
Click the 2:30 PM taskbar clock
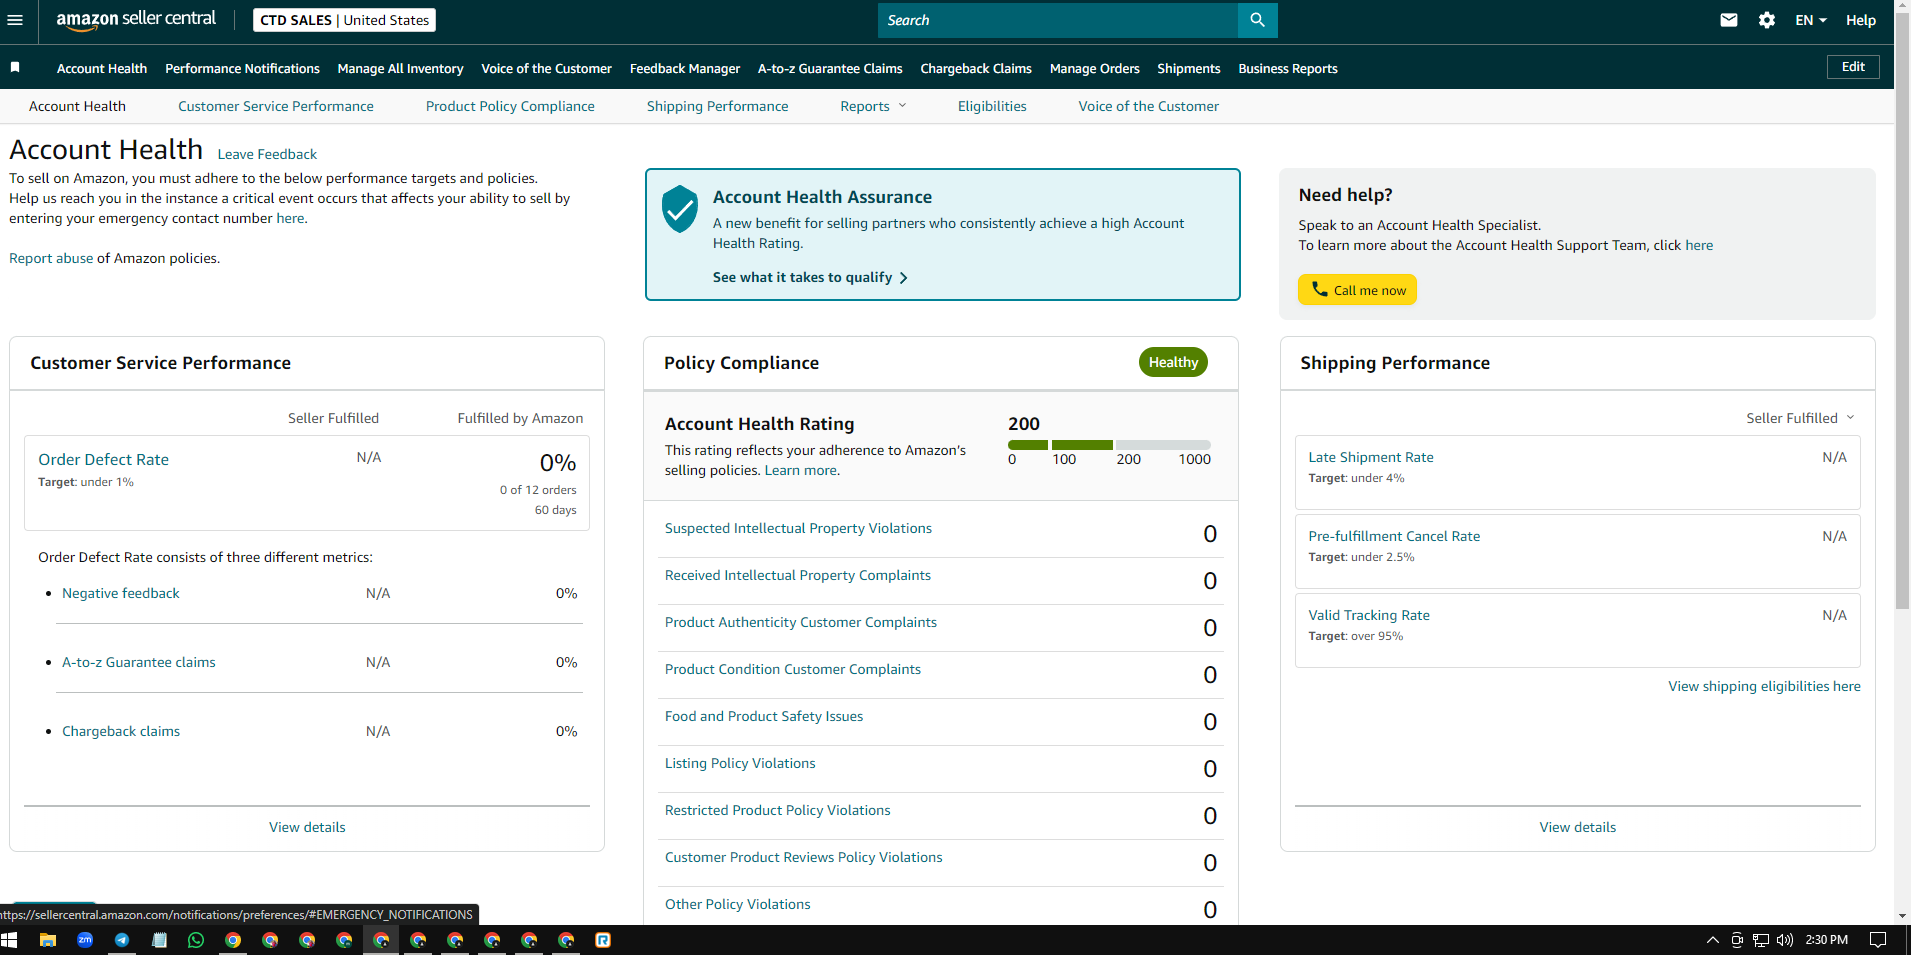coord(1826,940)
